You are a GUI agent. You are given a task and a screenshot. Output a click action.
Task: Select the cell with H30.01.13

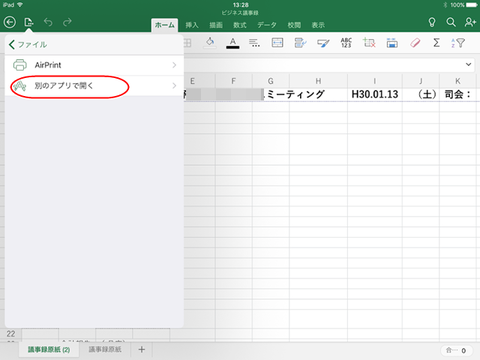(375, 94)
